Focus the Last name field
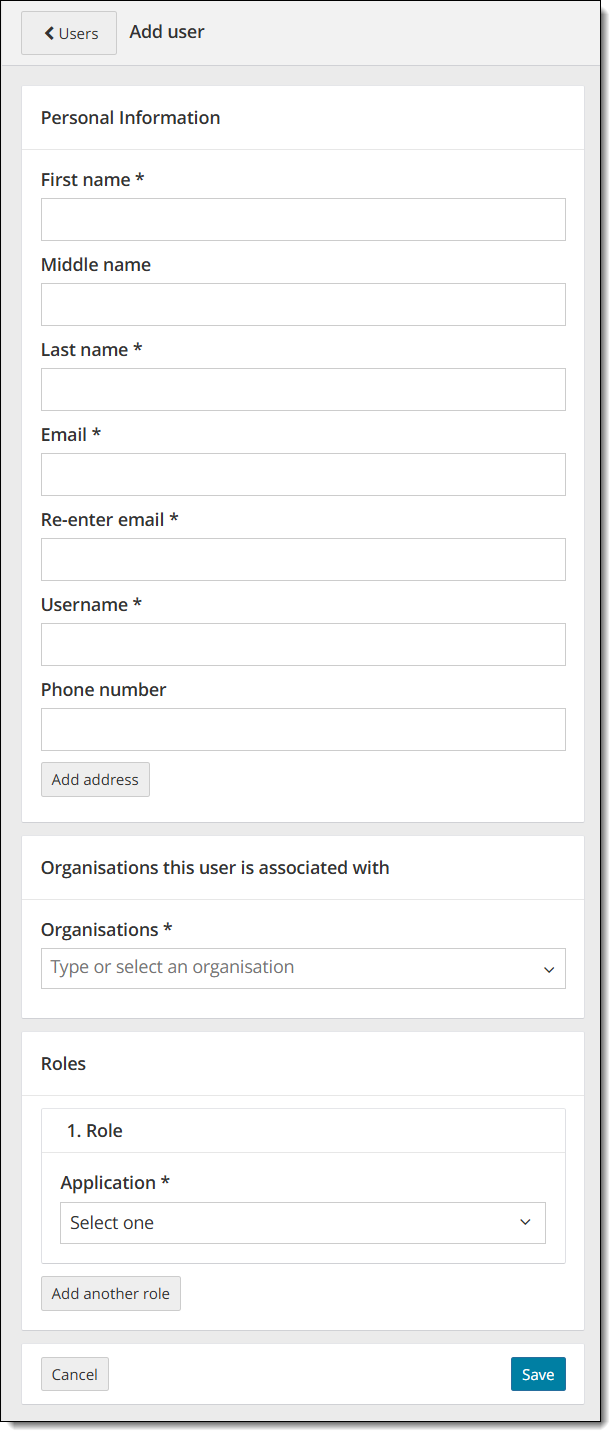Screen dimensions: 616x1437 [x=303, y=389]
